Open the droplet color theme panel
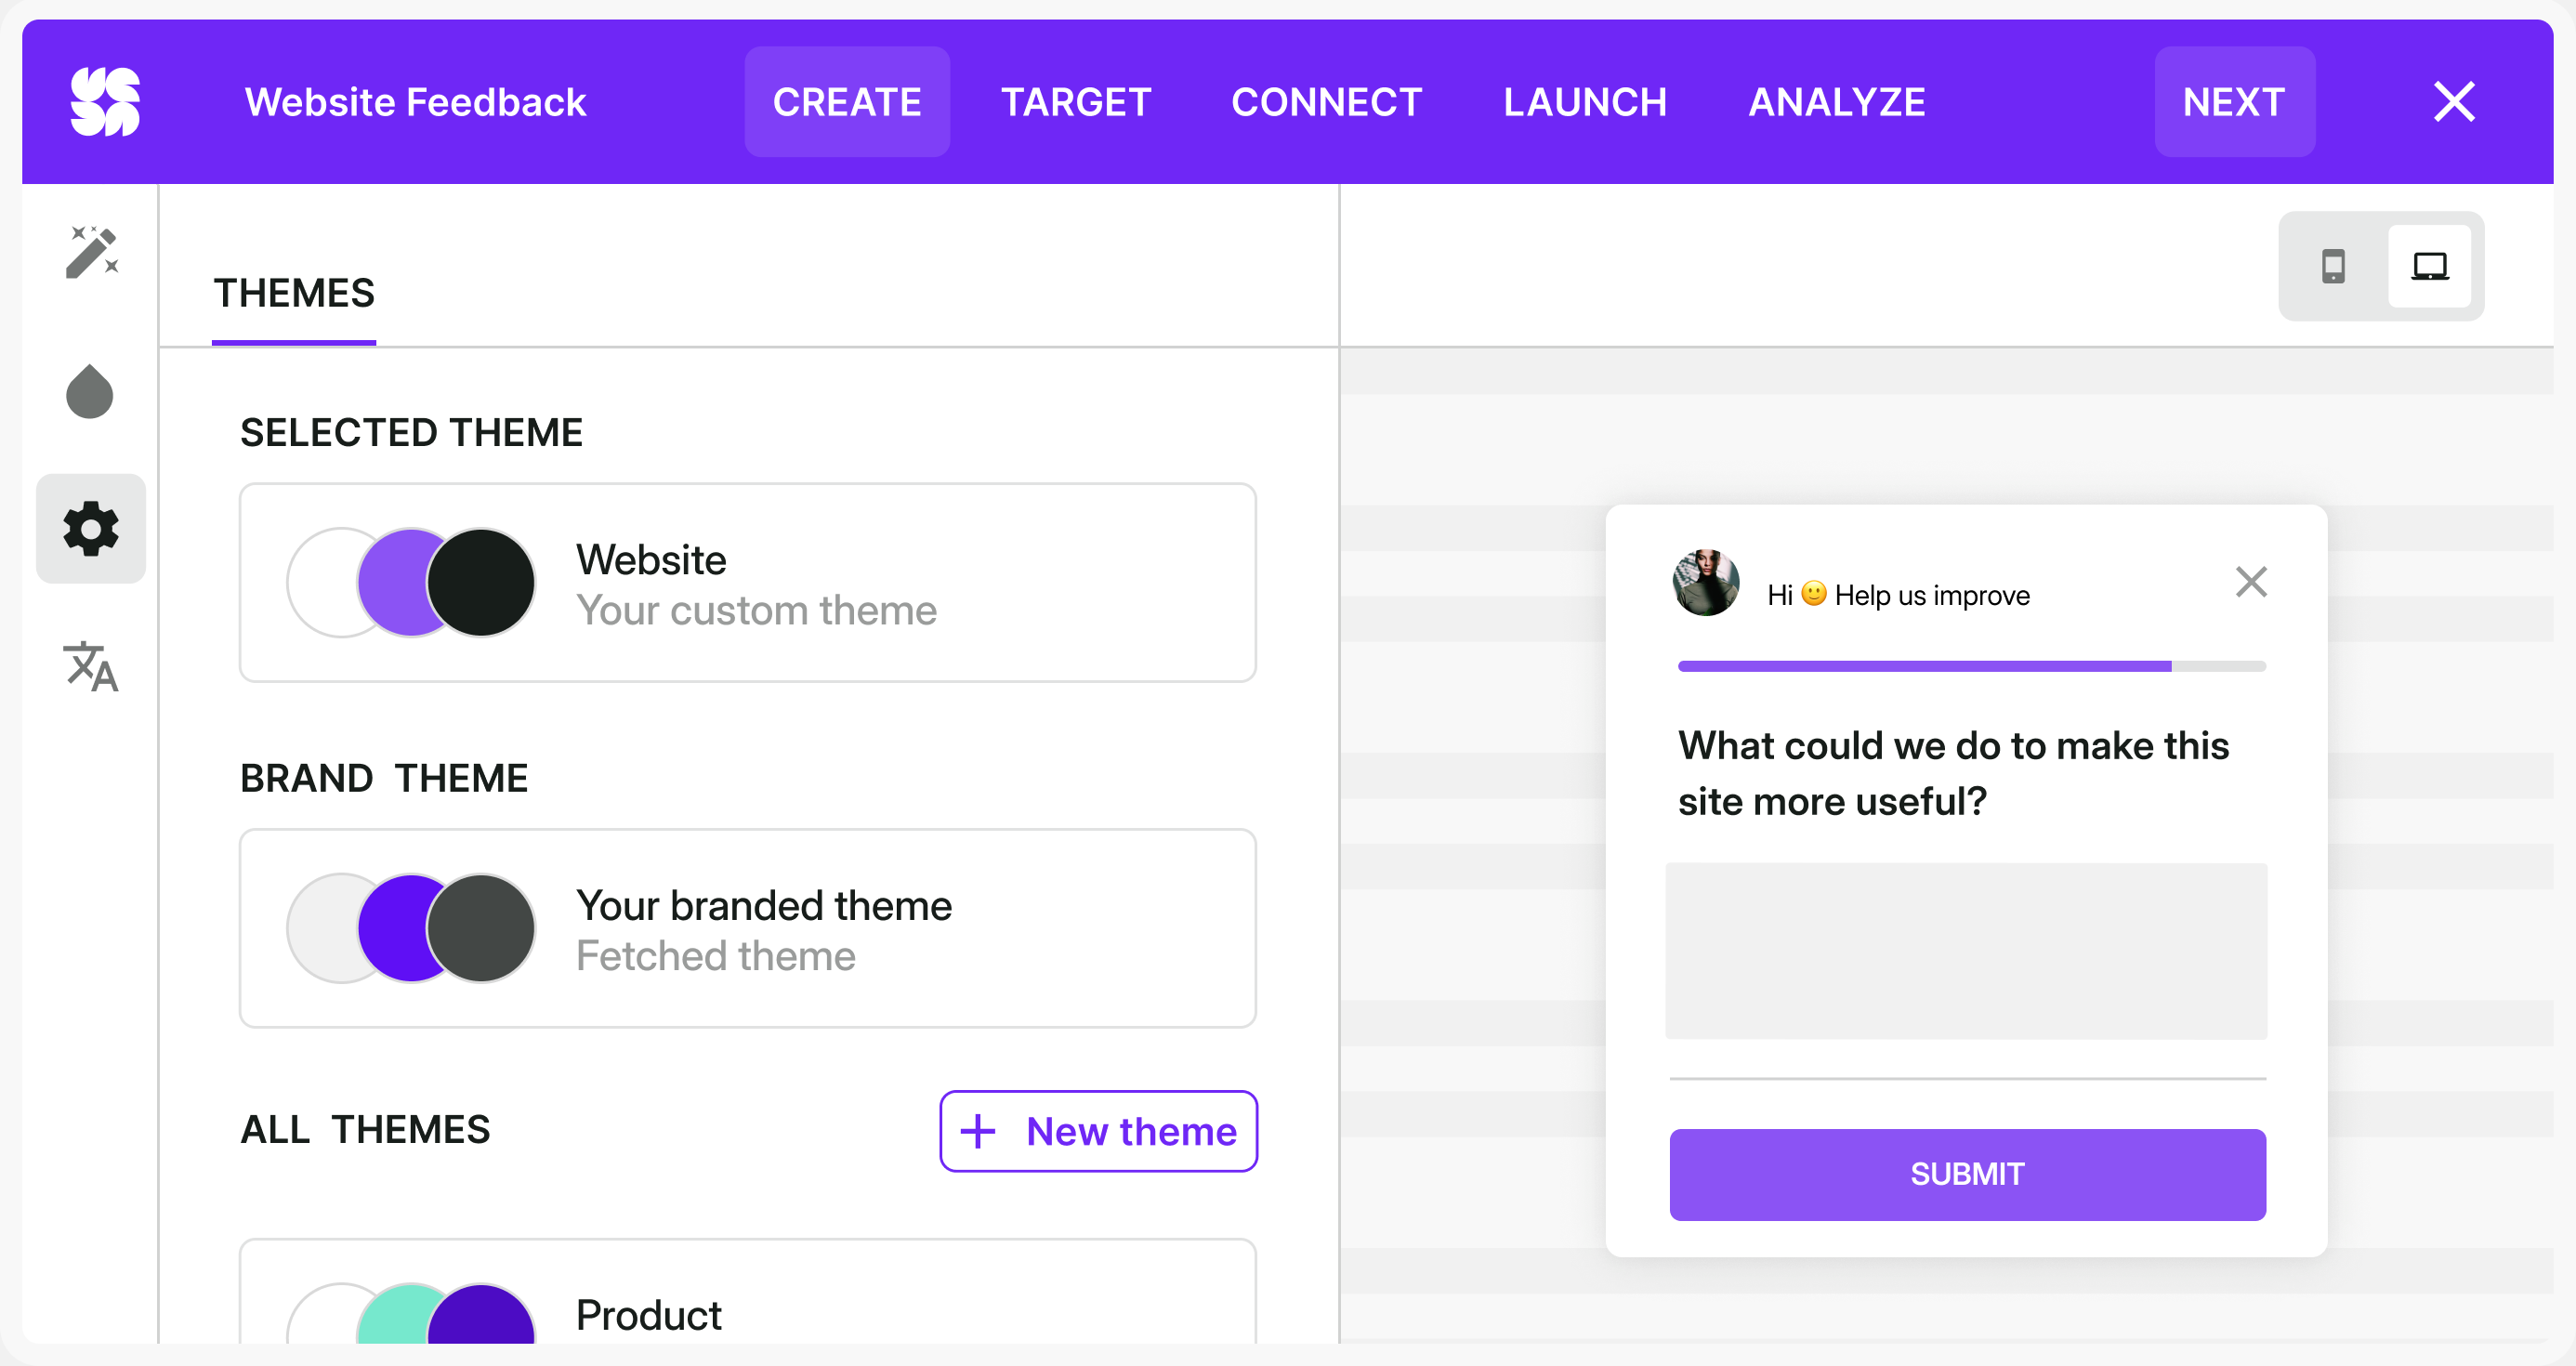 click(90, 390)
